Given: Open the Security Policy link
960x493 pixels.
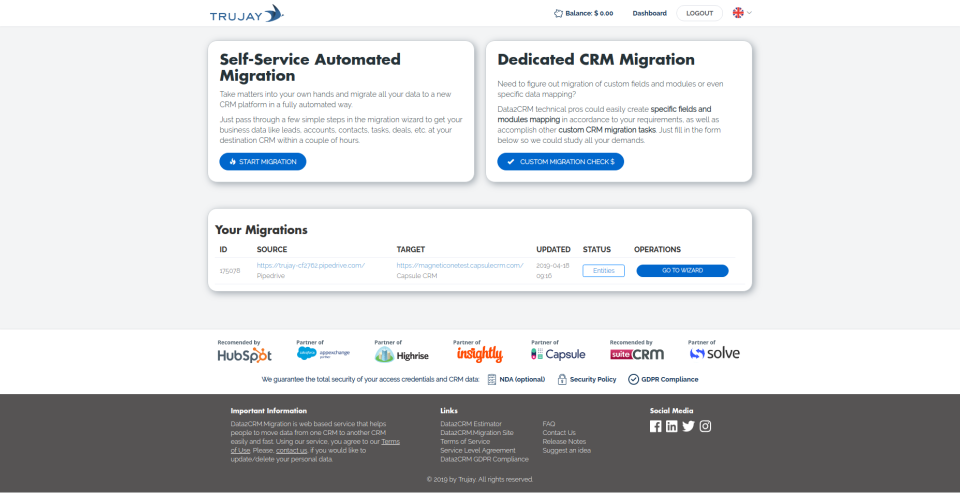Looking at the screenshot, I should click(593, 380).
